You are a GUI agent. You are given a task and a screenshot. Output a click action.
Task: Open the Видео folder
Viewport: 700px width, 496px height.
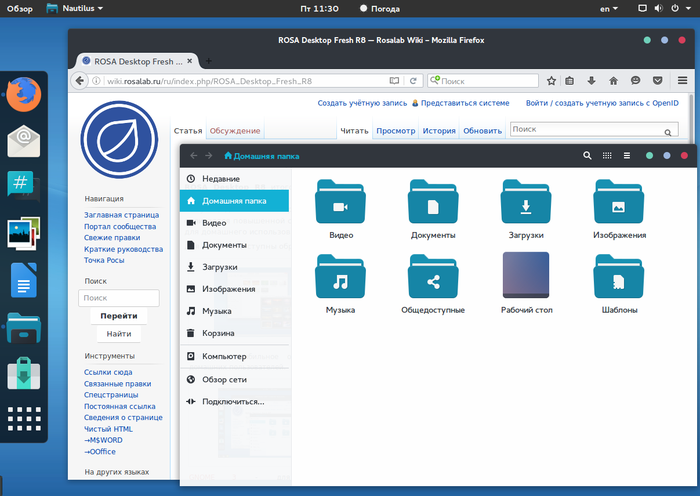(341, 209)
